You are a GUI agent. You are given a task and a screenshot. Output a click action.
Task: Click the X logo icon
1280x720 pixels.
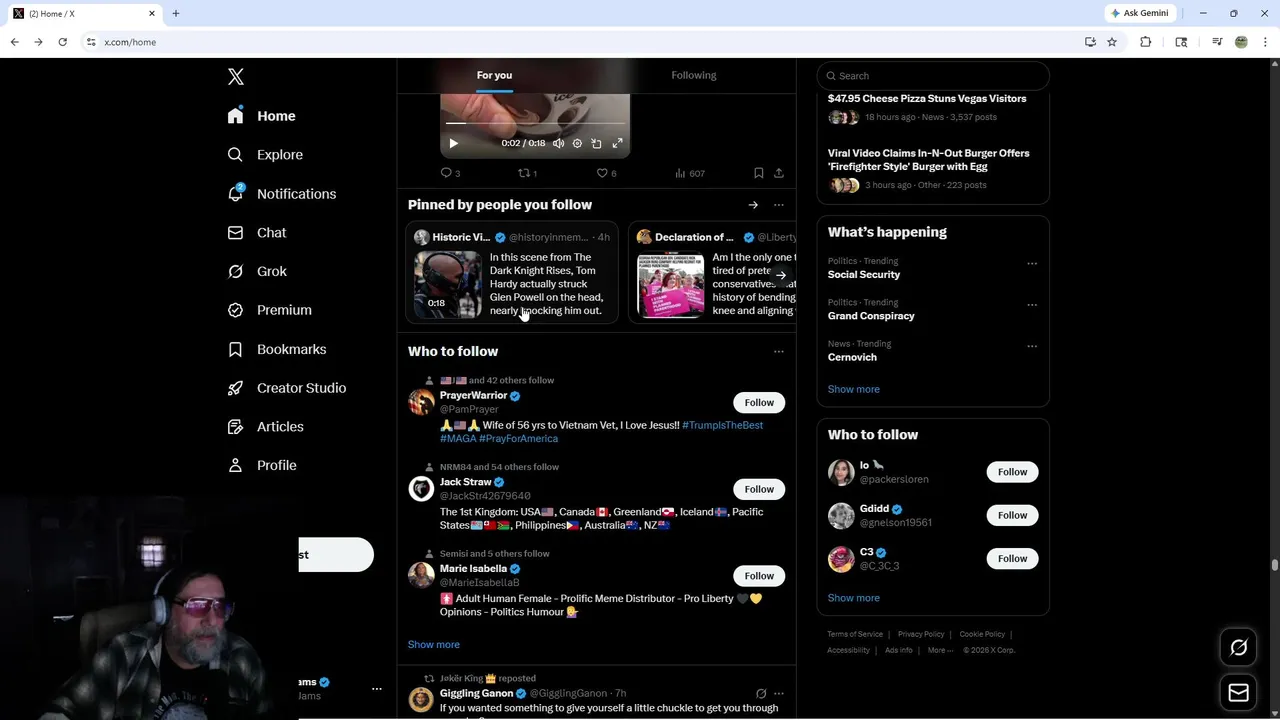click(x=236, y=77)
